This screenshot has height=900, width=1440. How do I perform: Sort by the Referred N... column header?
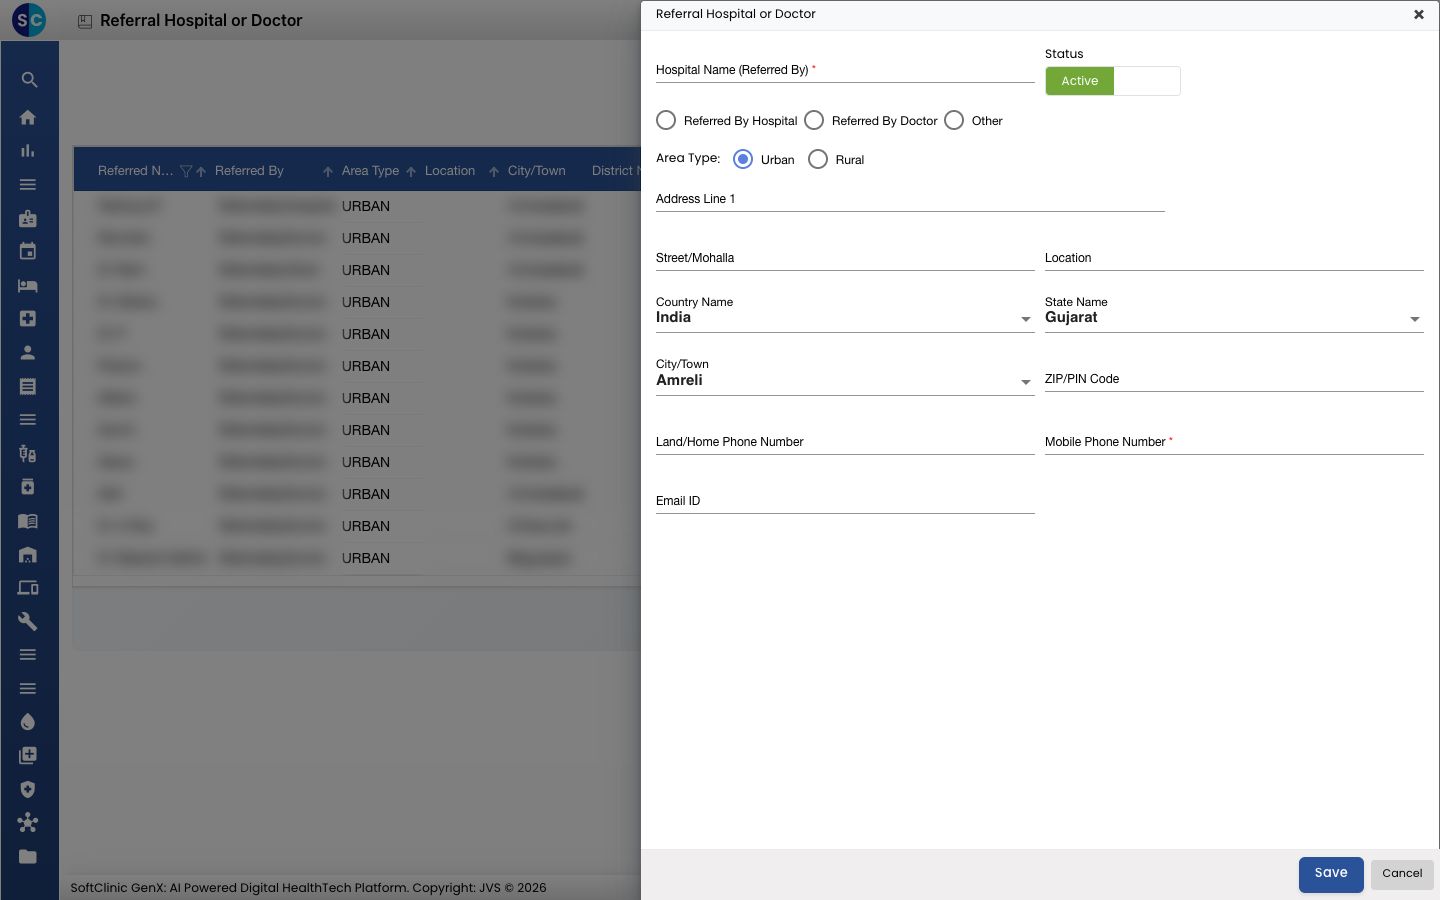point(136,171)
